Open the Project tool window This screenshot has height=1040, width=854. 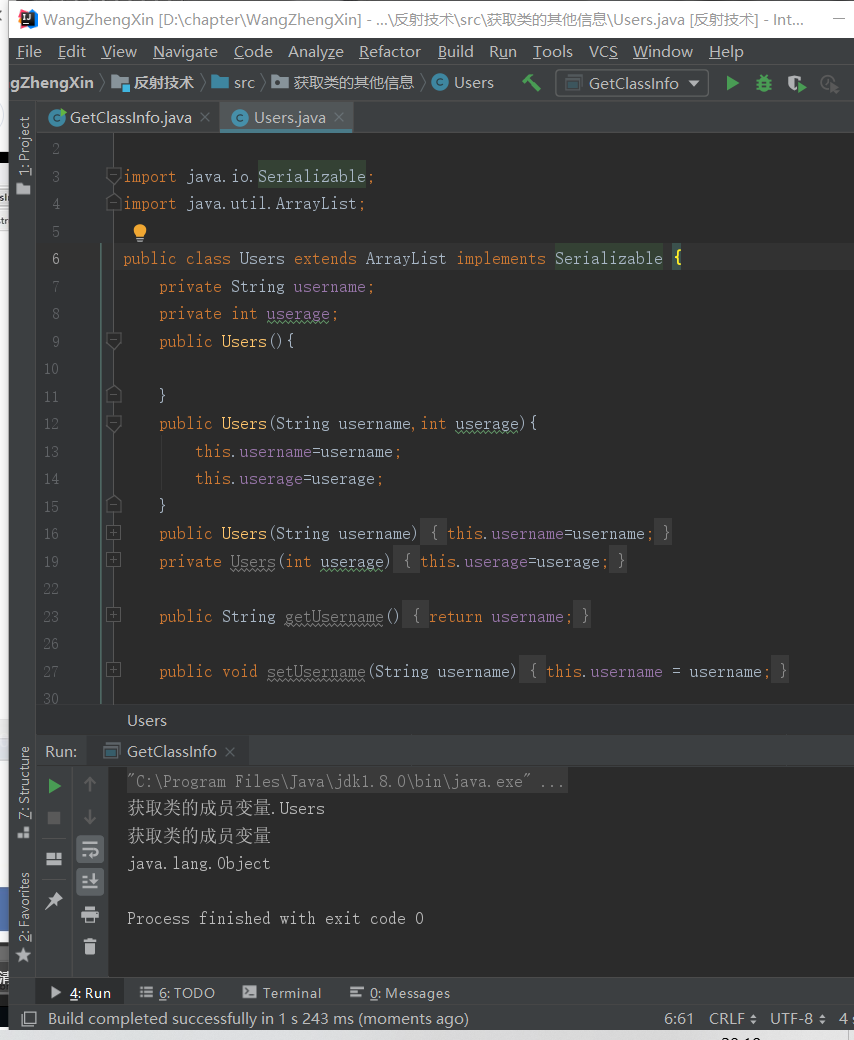pos(24,156)
